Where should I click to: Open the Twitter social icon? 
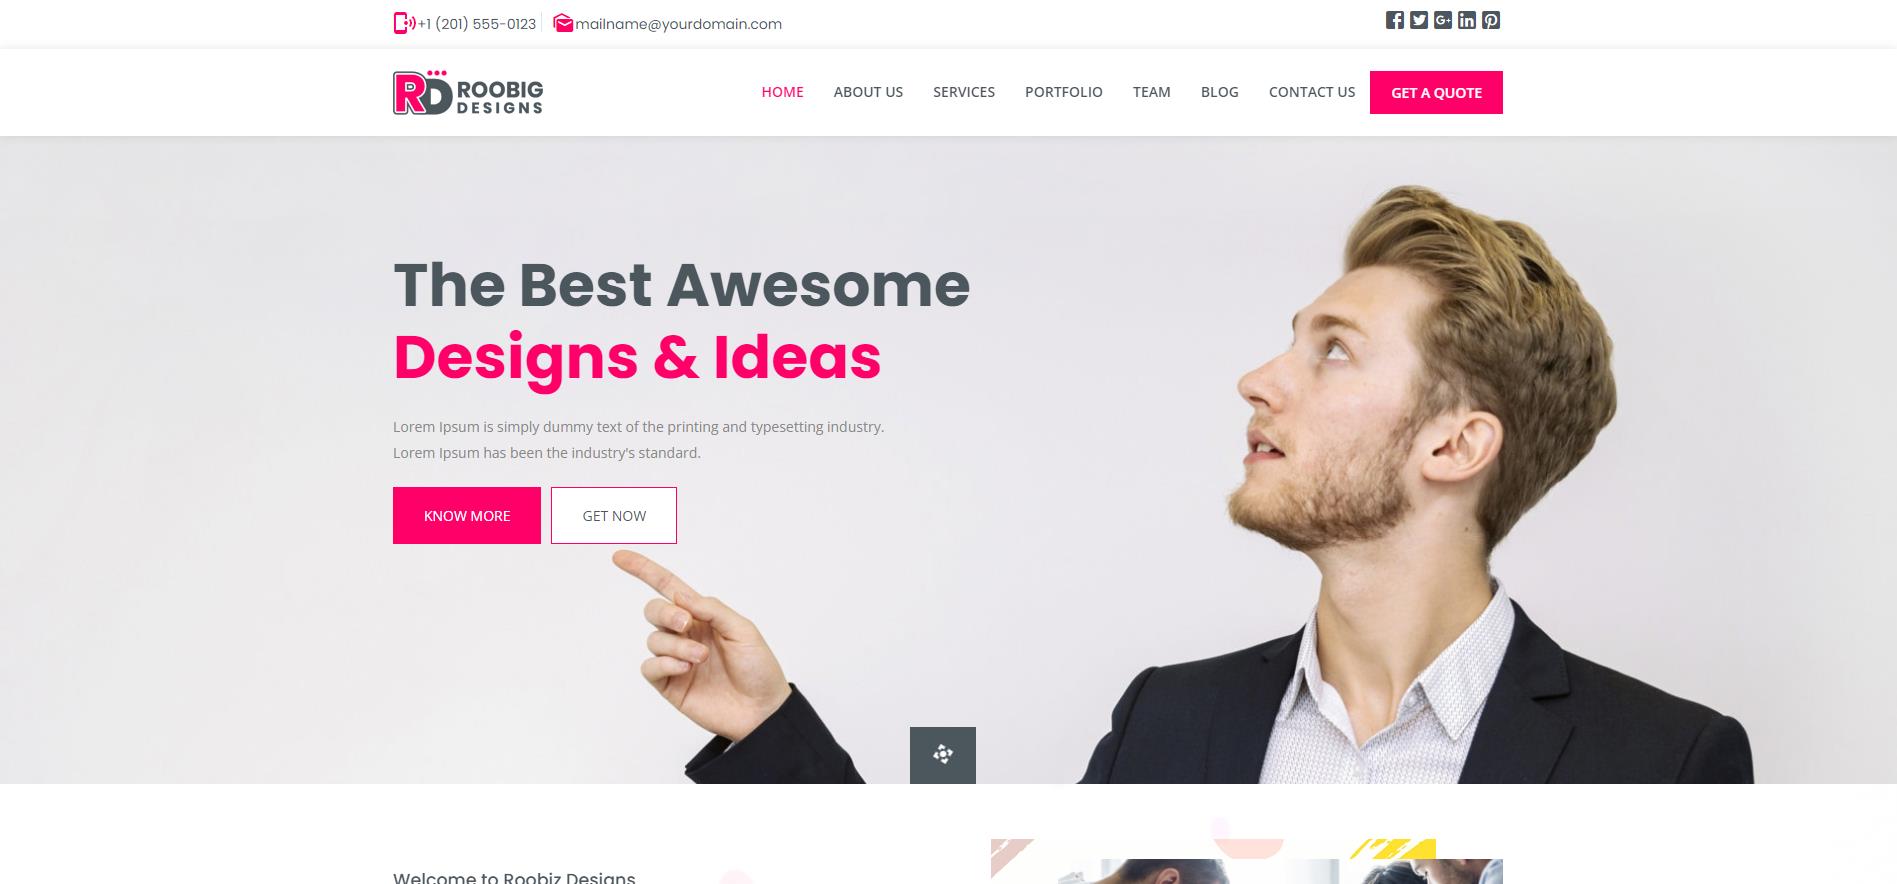(1419, 20)
